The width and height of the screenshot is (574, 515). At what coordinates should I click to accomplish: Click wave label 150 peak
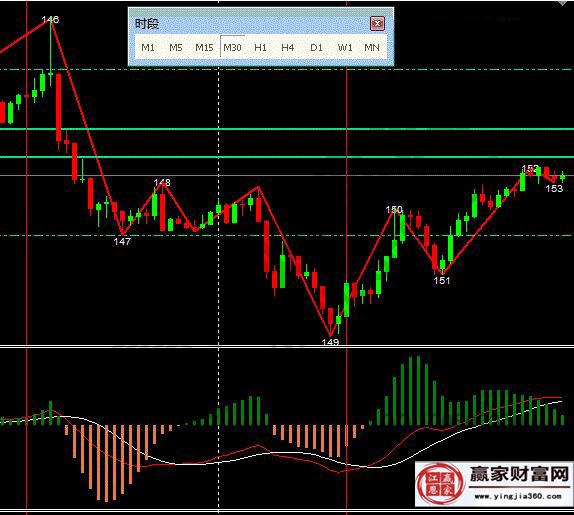pyautogui.click(x=394, y=209)
